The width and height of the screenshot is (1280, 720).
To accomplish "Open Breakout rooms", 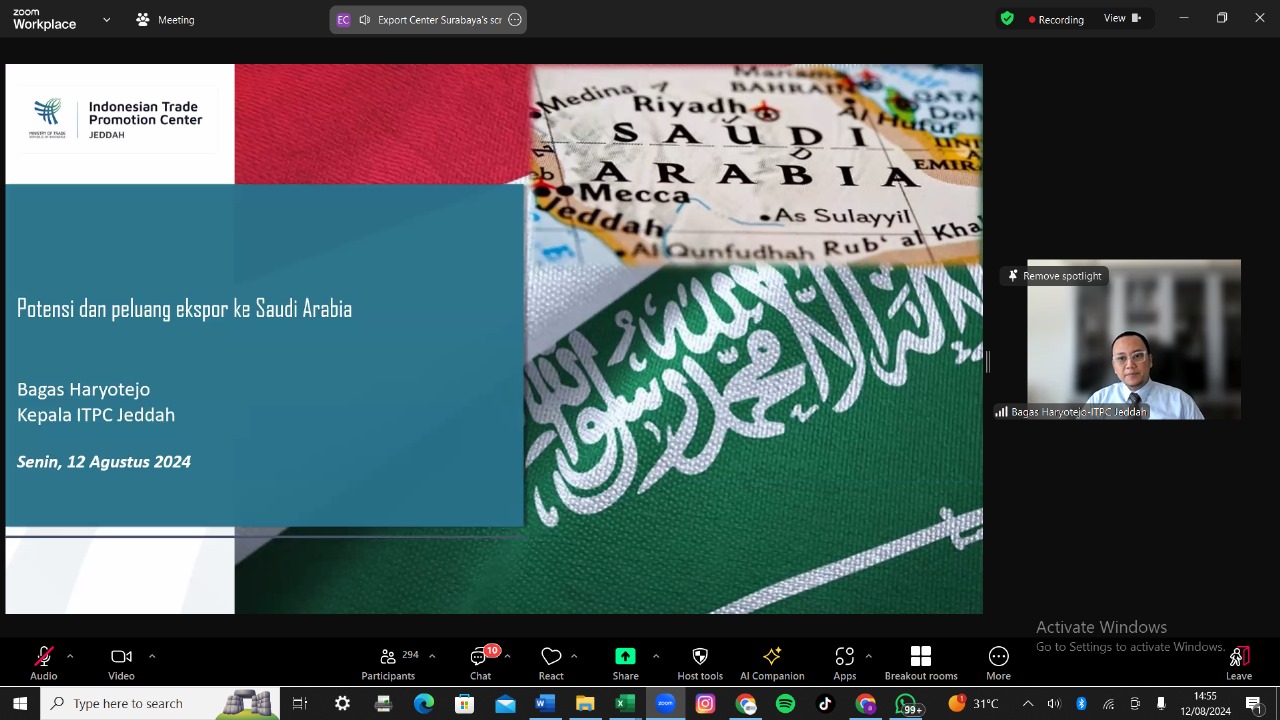I will coord(921,663).
